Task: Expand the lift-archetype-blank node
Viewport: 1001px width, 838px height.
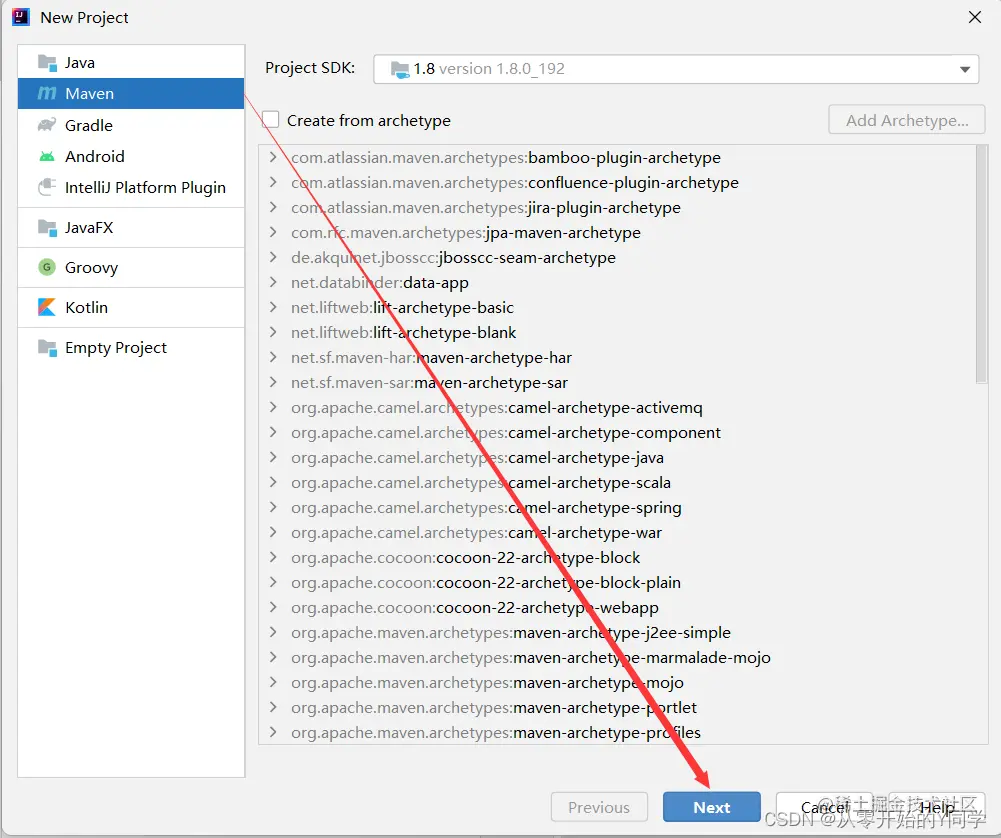Action: click(273, 332)
